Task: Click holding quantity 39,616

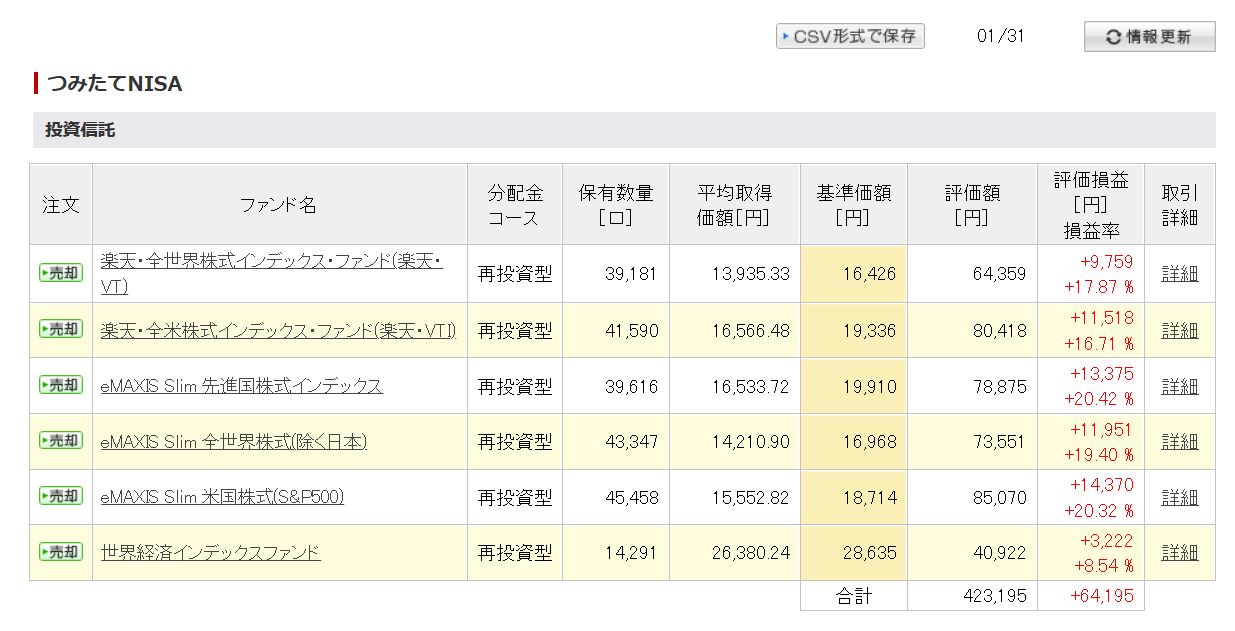Action: coord(631,386)
